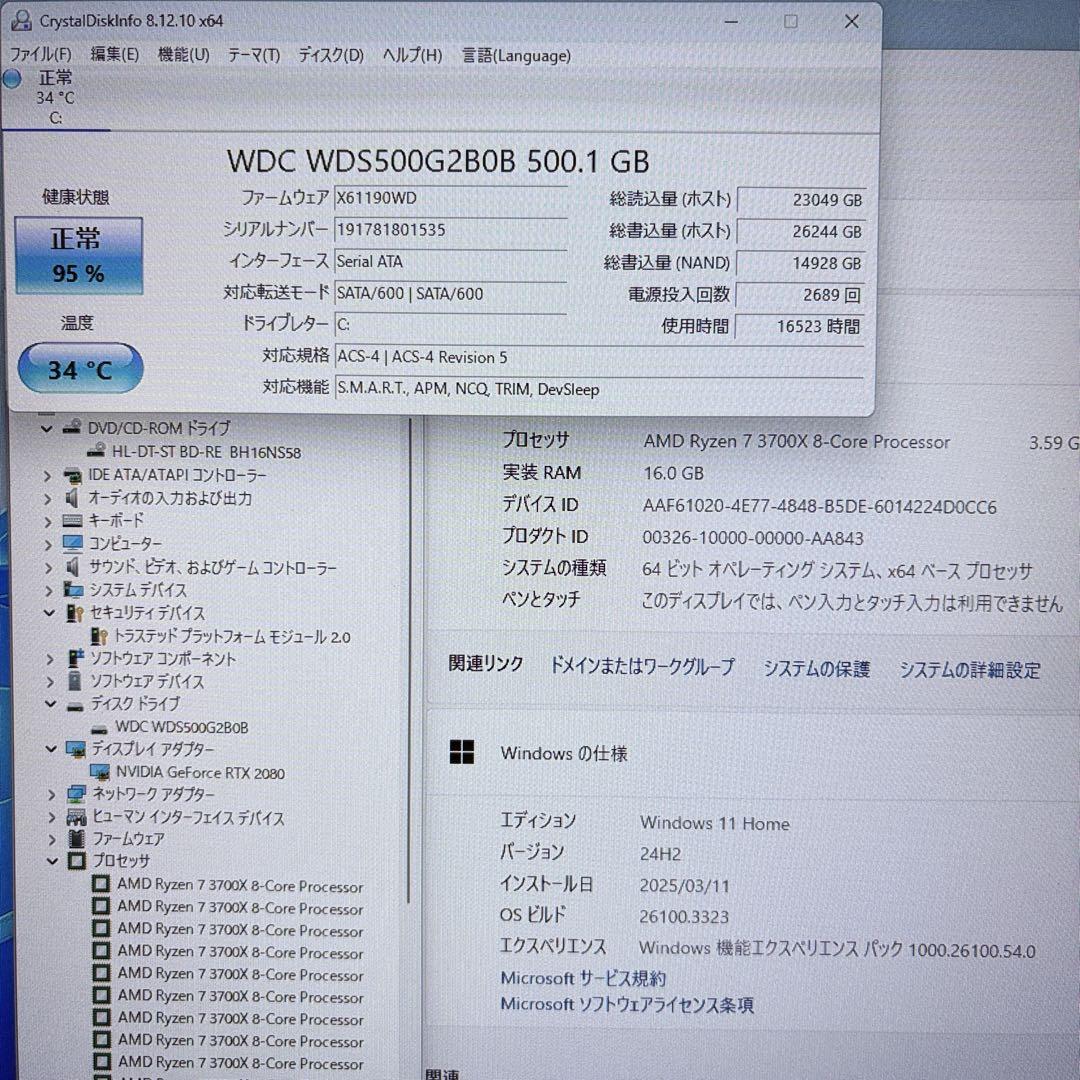The image size is (1080, 1080).
Task: Click the software component icon
Action: click(x=76, y=658)
